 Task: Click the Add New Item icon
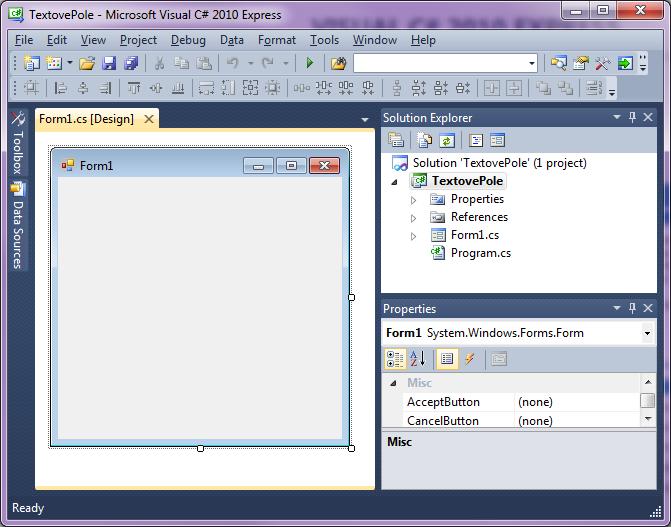tap(54, 64)
